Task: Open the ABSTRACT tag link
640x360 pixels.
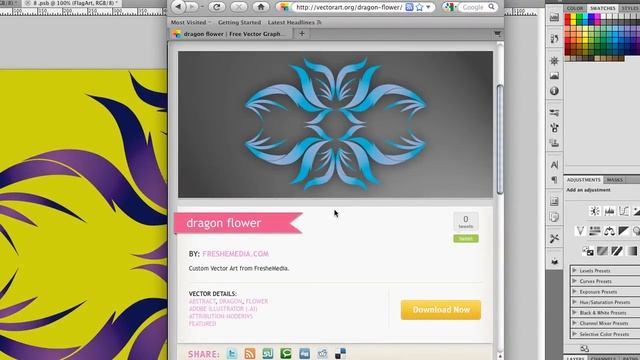Action: coord(202,301)
